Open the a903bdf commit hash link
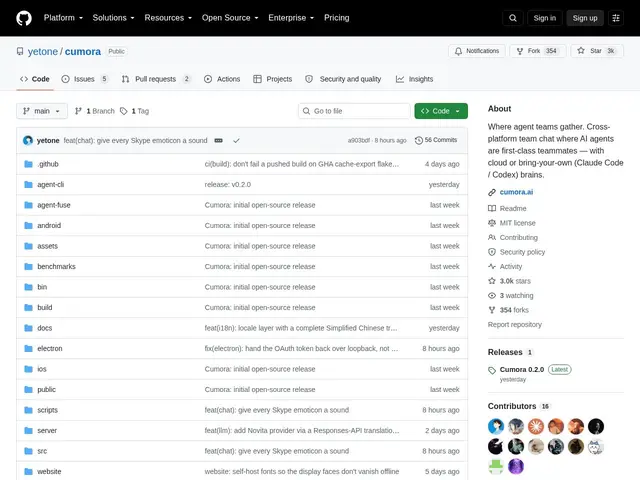 tap(358, 140)
